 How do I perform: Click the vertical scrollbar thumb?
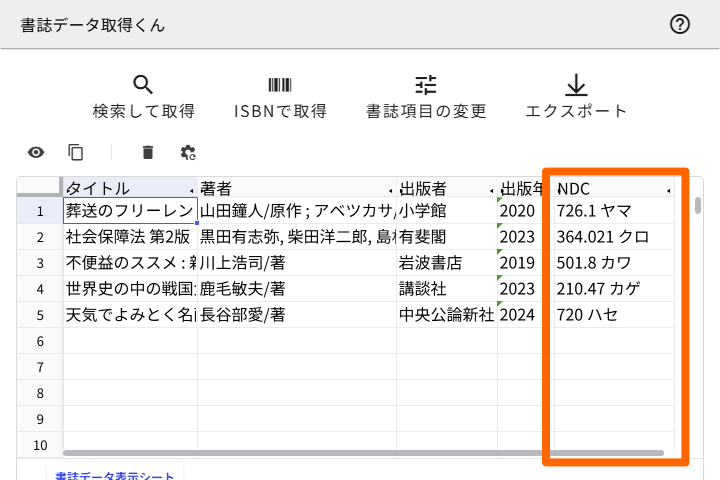click(x=698, y=206)
